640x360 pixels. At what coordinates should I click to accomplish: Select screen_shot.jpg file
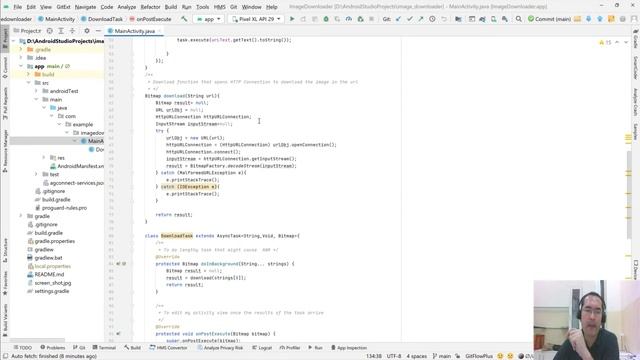click(49, 283)
